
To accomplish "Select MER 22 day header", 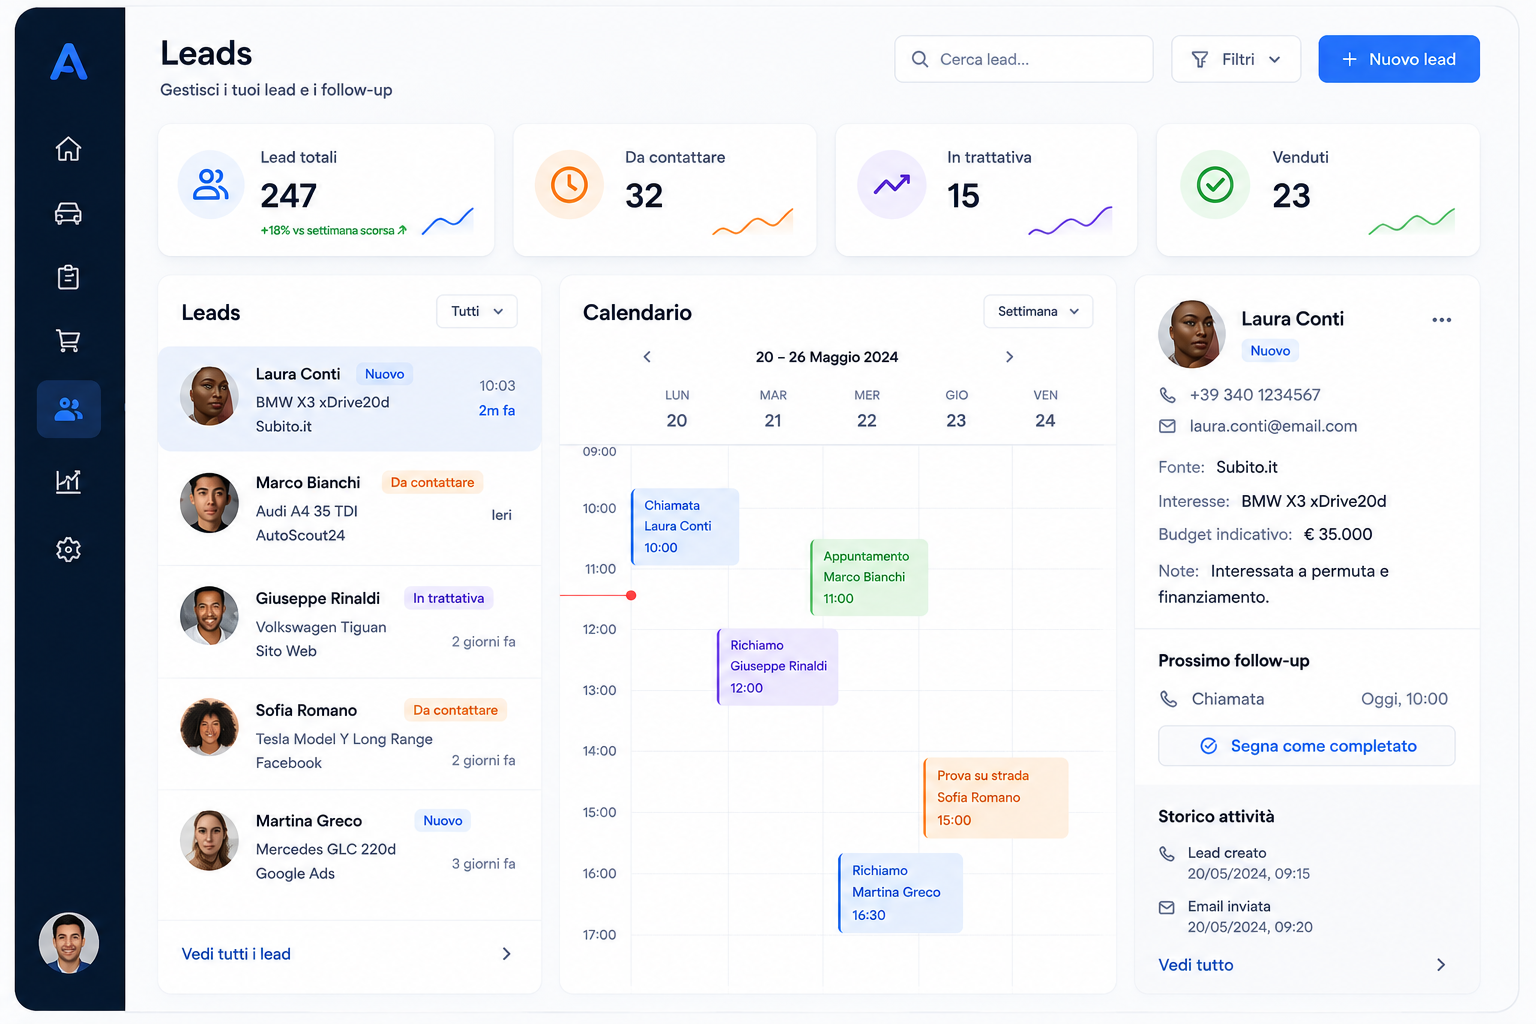I will coord(867,409).
